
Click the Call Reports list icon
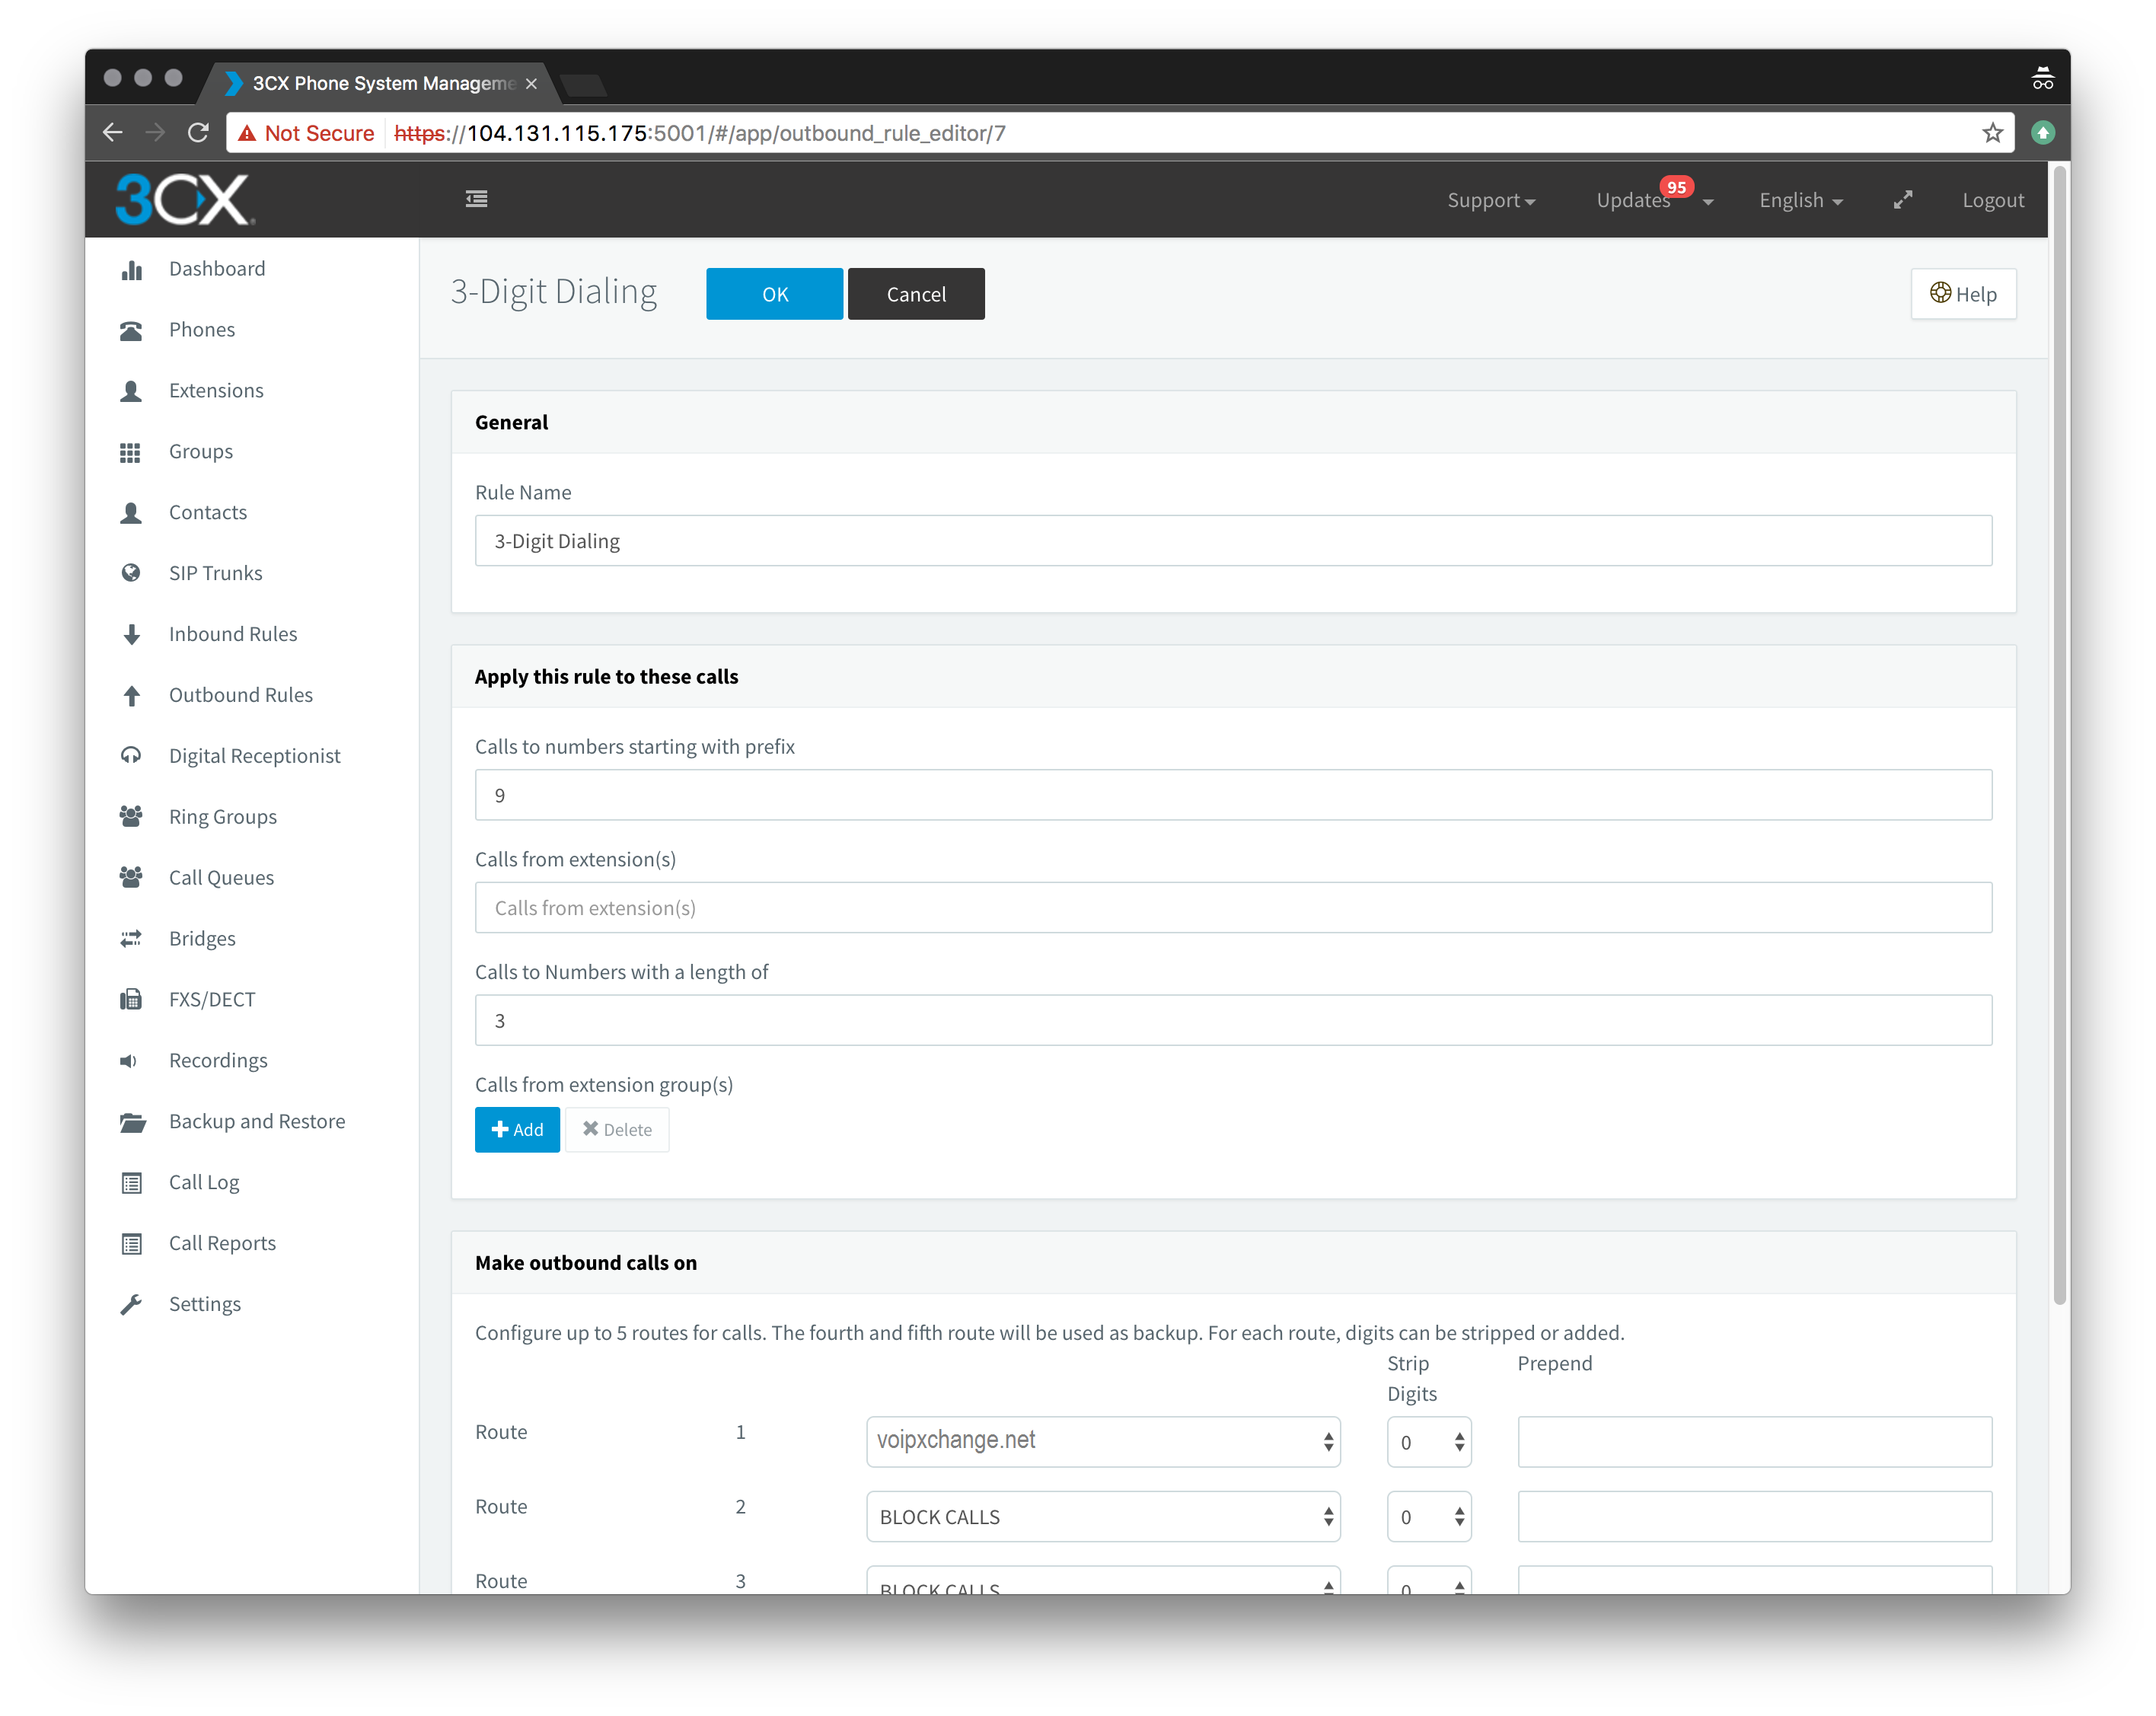pos(131,1244)
